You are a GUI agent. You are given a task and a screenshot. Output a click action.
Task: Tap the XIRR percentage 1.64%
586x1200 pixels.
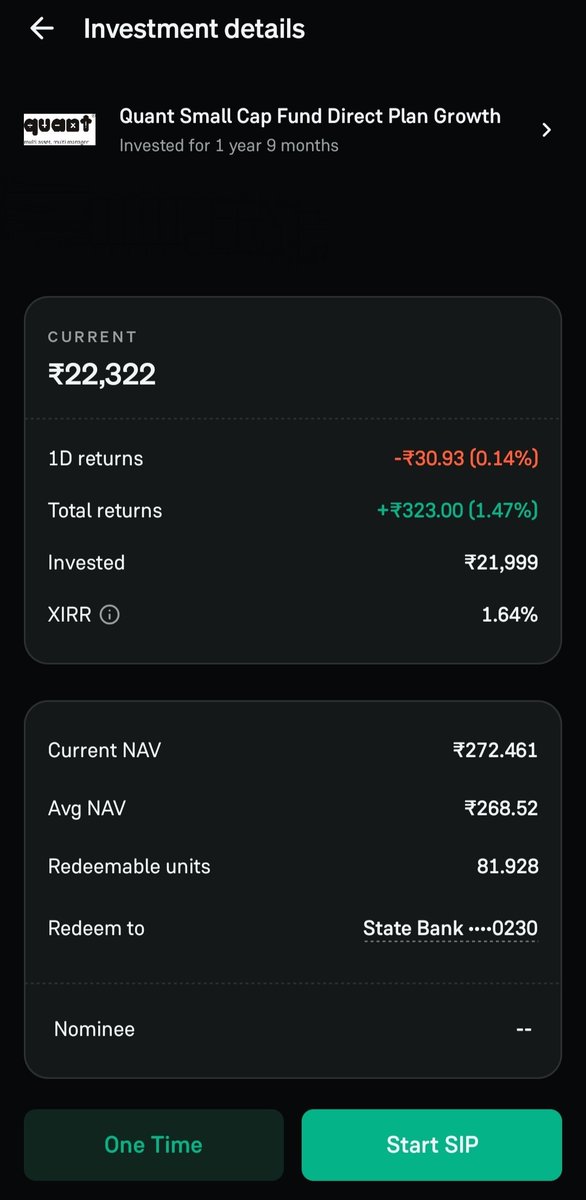(510, 615)
